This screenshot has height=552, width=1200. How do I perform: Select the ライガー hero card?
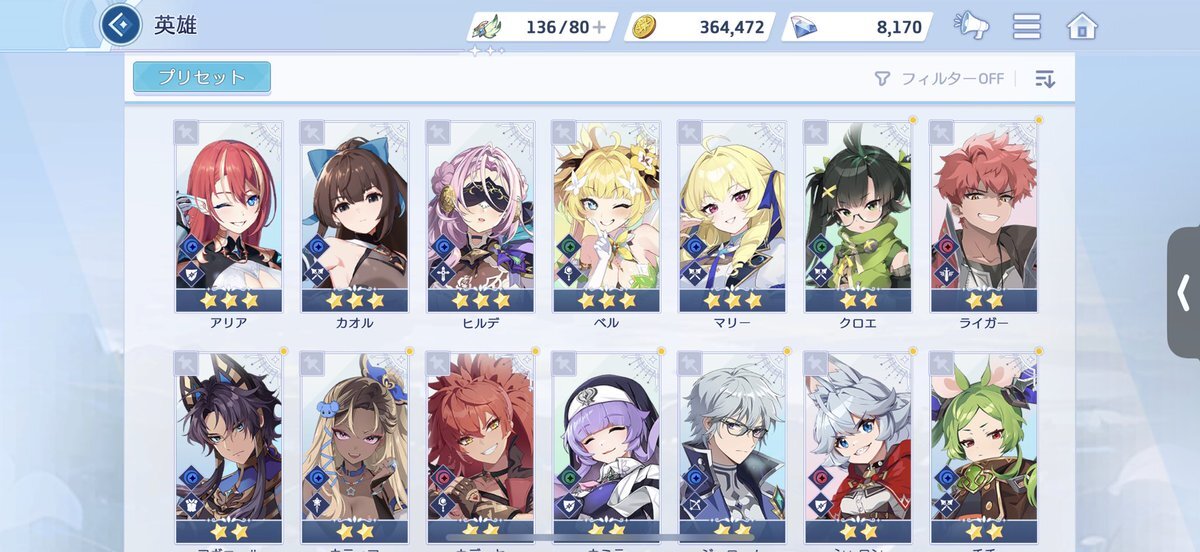[x=984, y=216]
